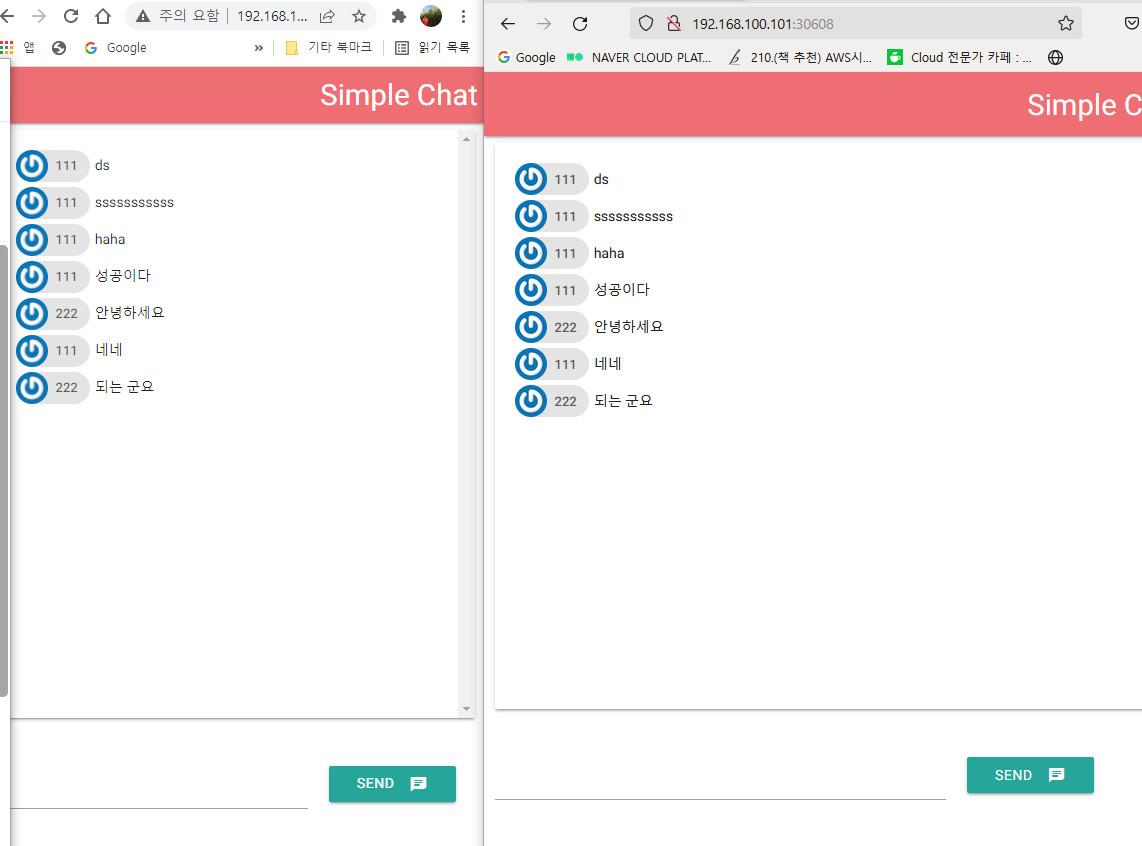Image resolution: width=1142 pixels, height=846 pixels.
Task: Click the scroll-down arrow in the left chat
Action: [466, 709]
